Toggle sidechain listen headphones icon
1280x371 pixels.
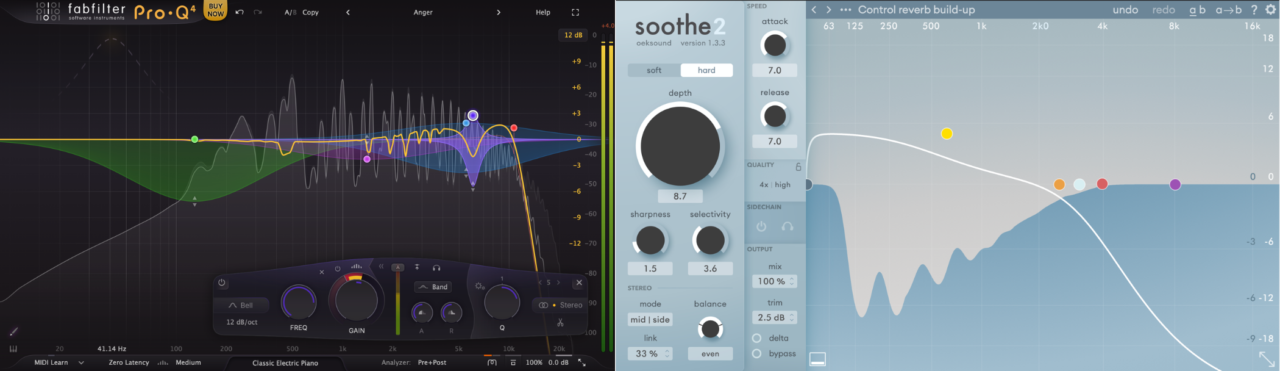click(x=787, y=226)
